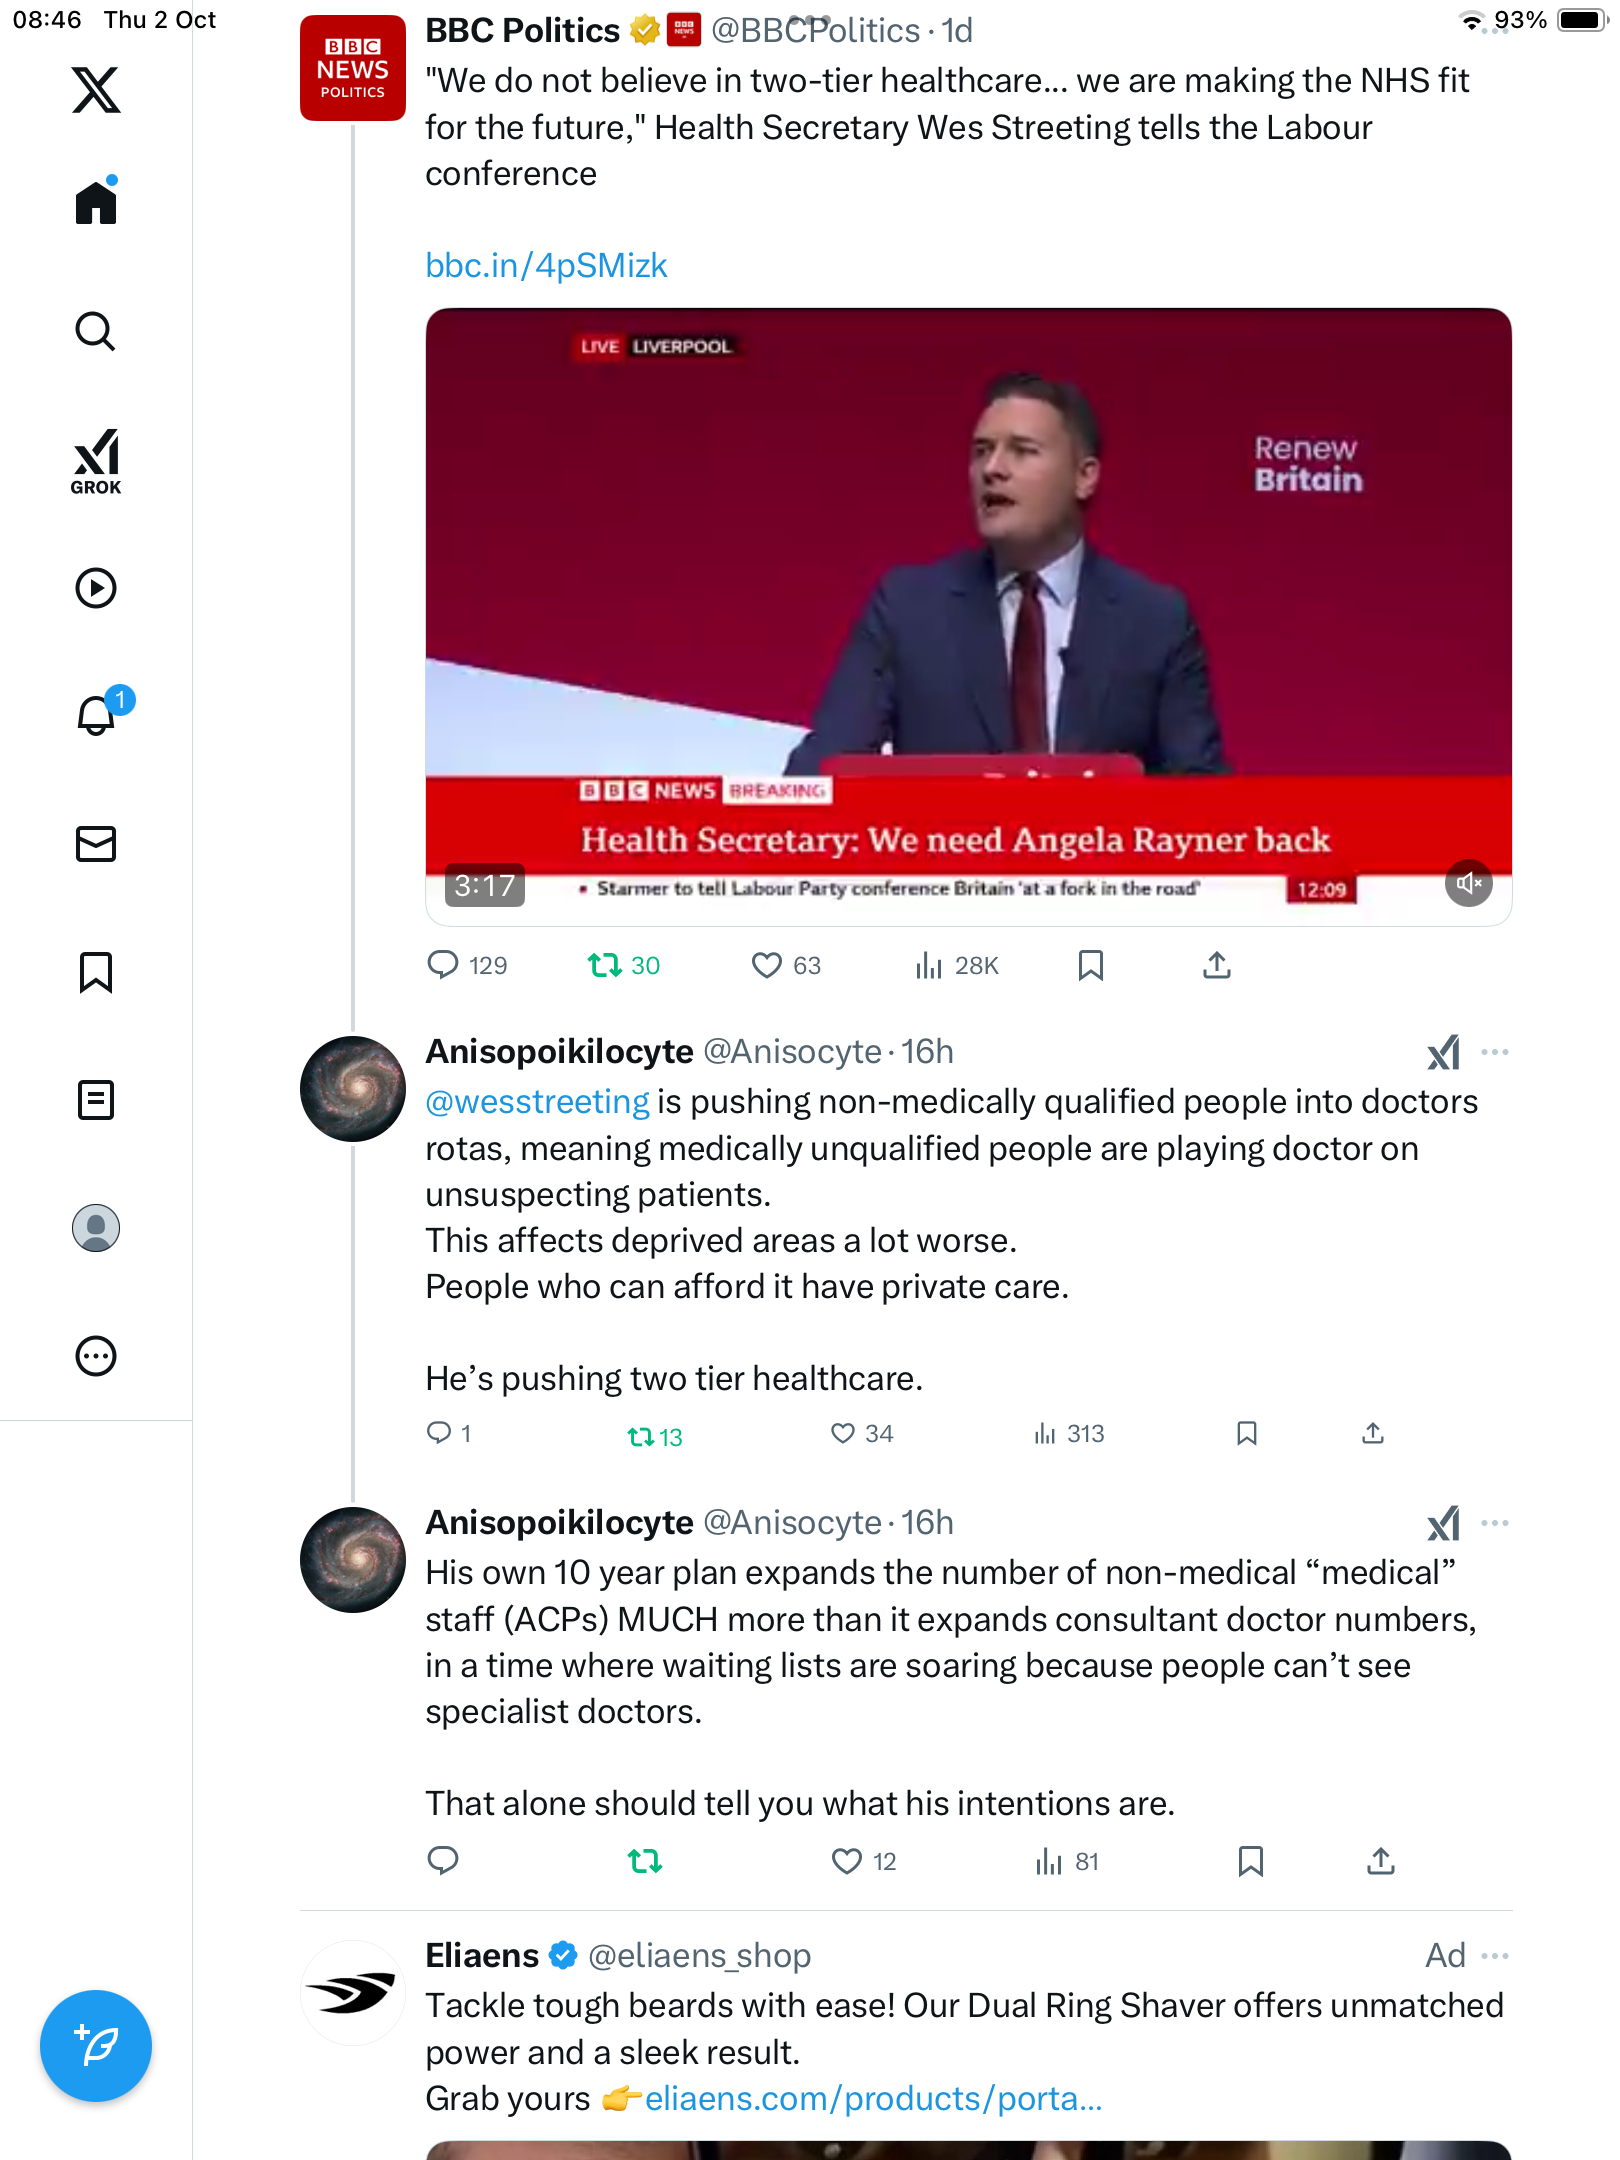
Task: Open the bbc.in/4pSMizk link
Action: (546, 265)
